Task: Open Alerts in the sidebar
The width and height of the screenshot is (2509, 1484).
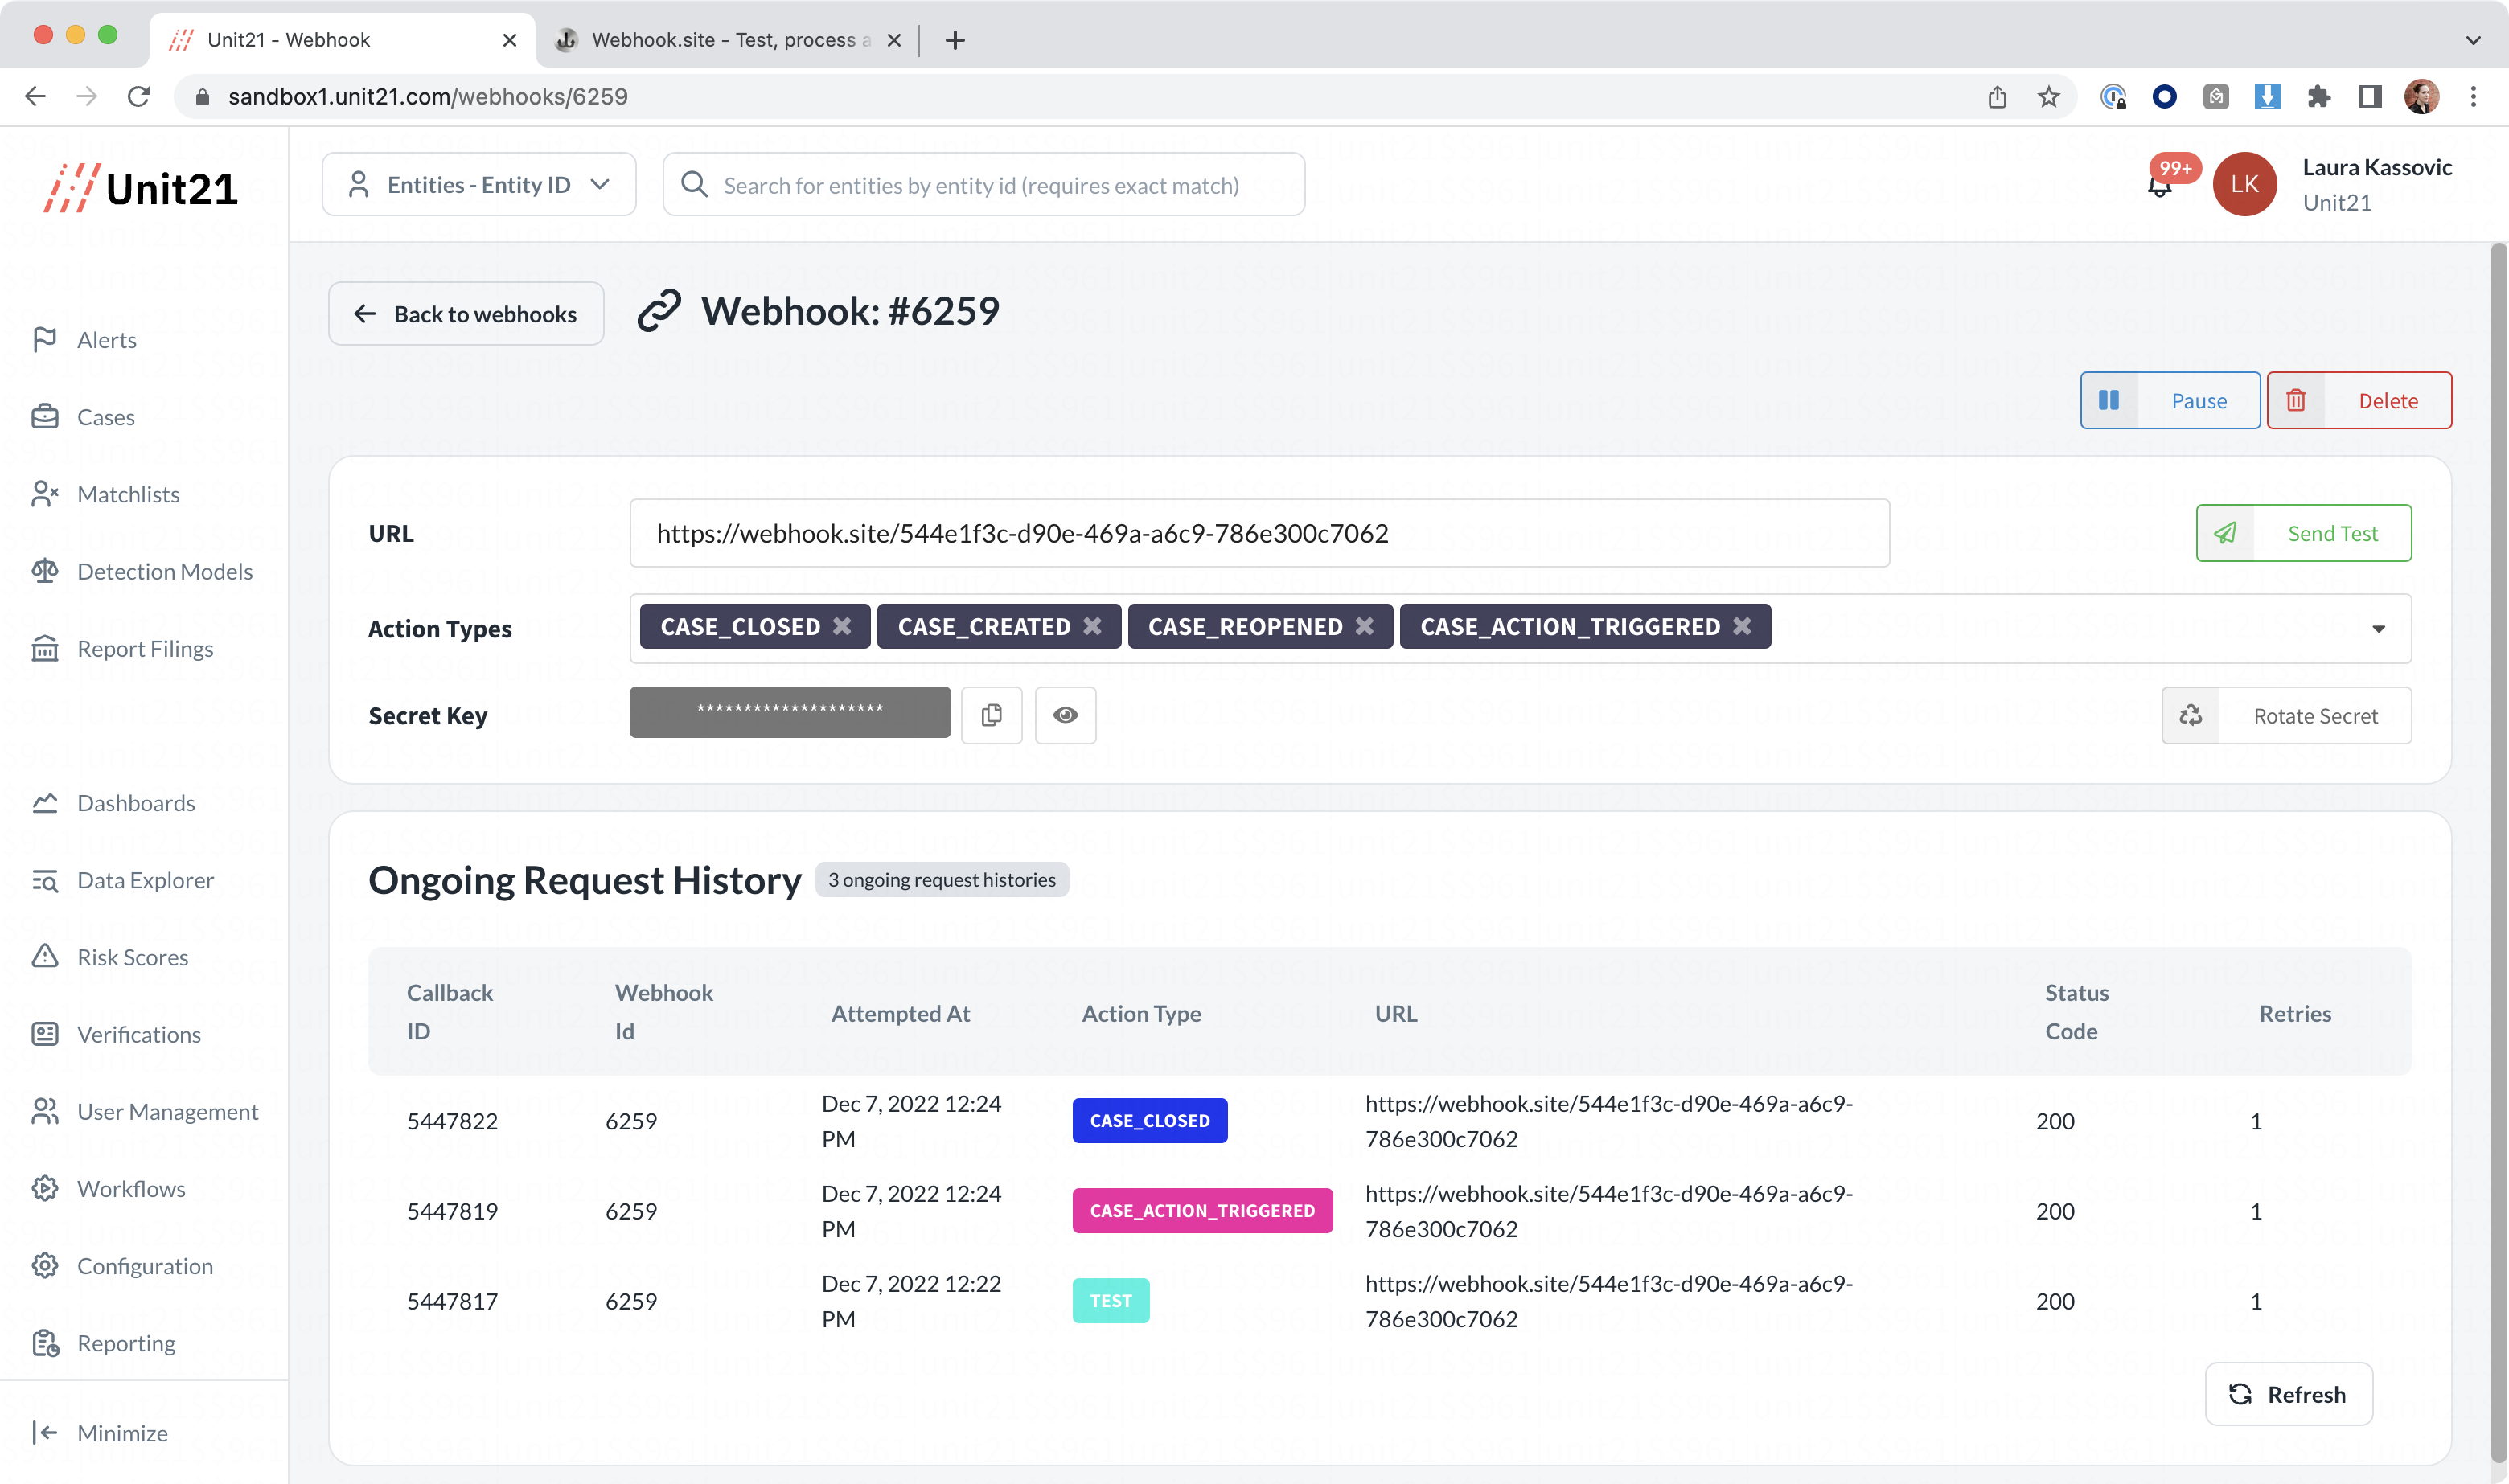Action: pyautogui.click(x=106, y=340)
